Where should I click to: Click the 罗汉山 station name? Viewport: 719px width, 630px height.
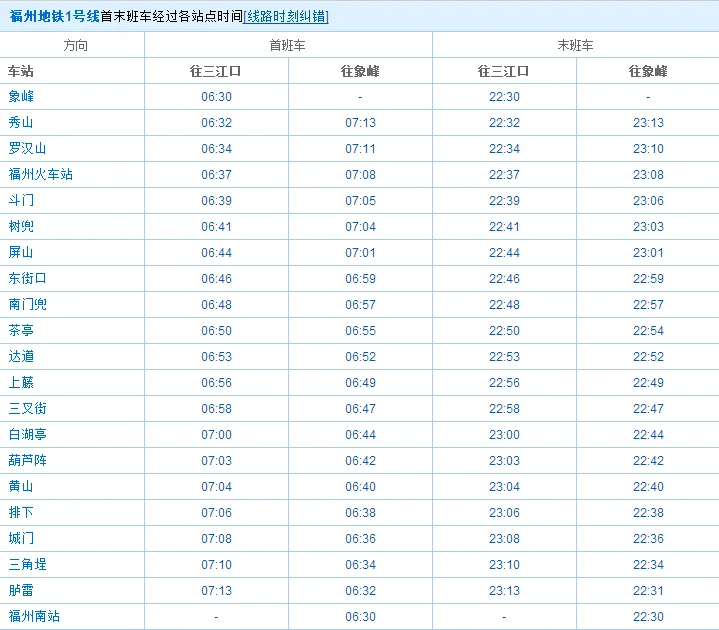(x=27, y=149)
